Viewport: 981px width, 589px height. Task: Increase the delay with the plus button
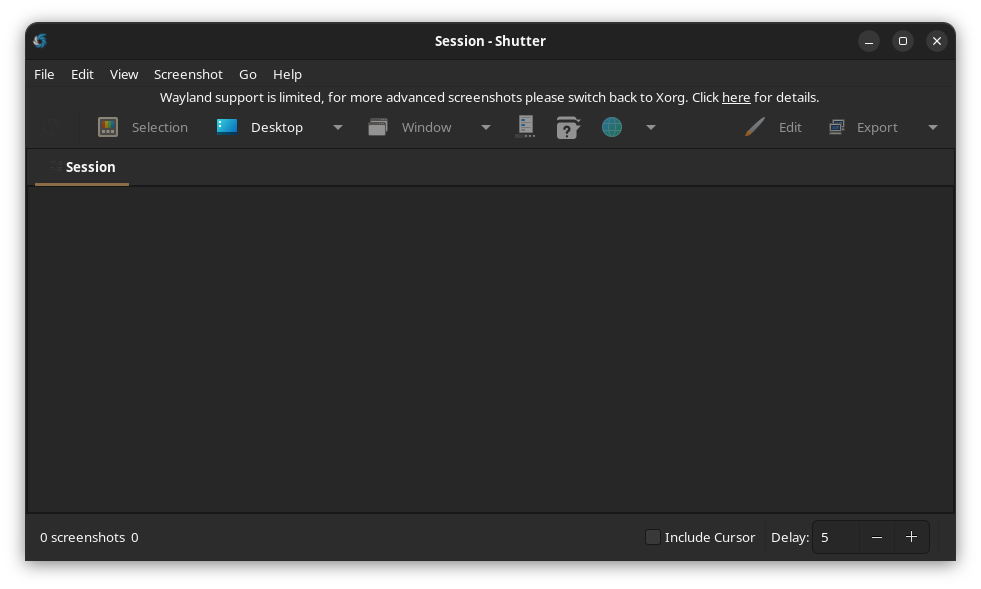[911, 537]
